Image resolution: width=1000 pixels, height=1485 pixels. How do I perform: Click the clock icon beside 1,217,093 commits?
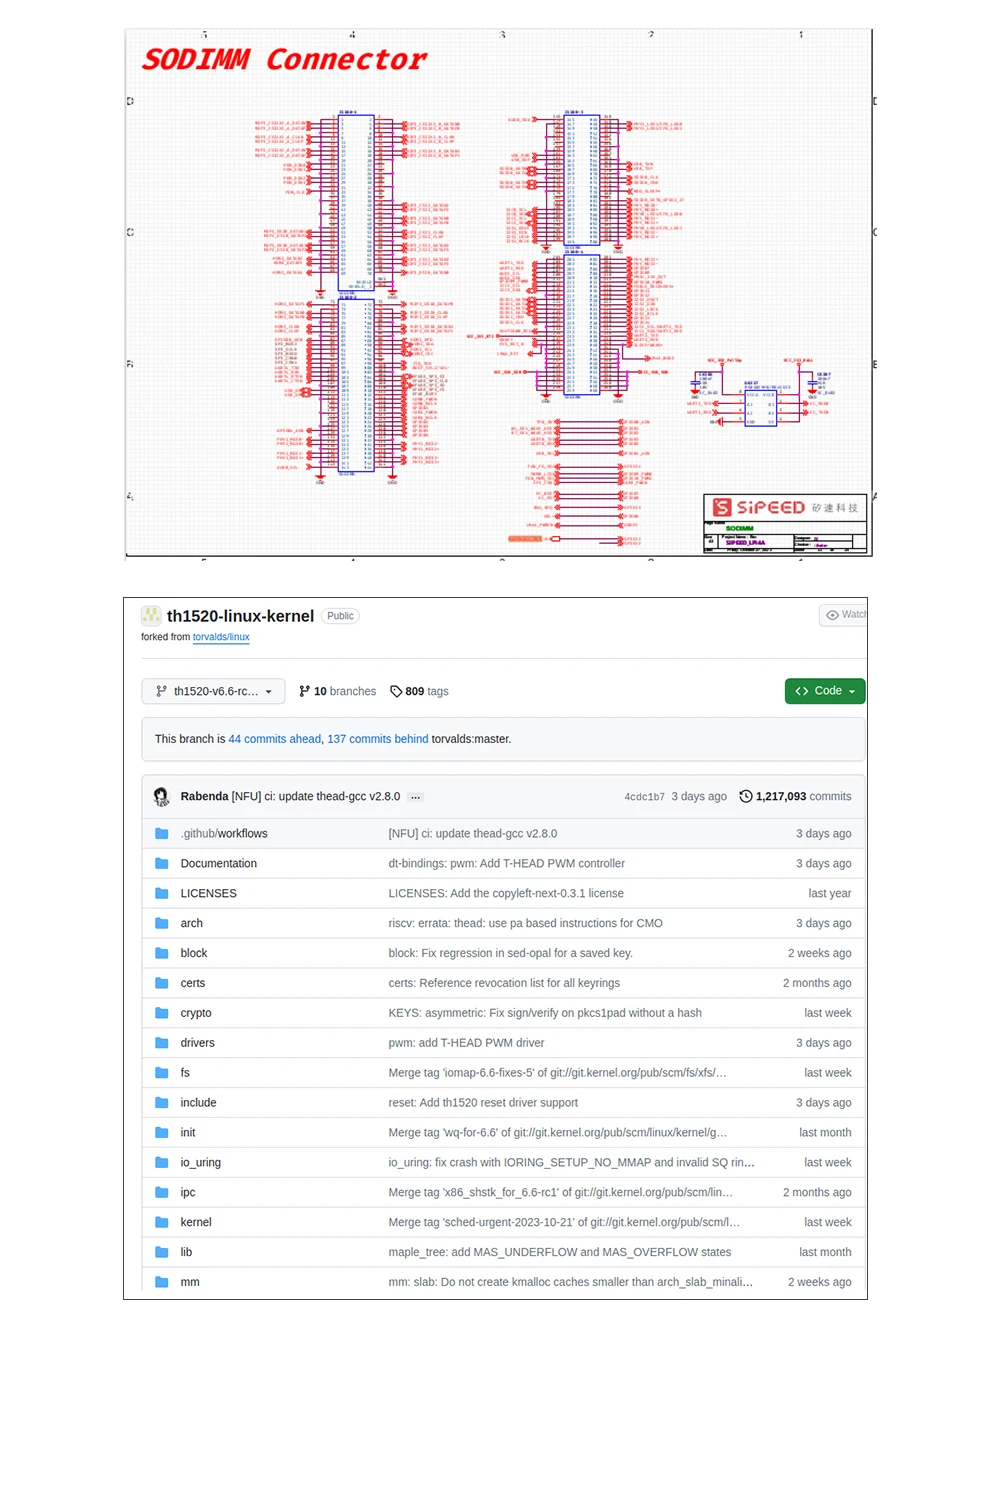[745, 796]
